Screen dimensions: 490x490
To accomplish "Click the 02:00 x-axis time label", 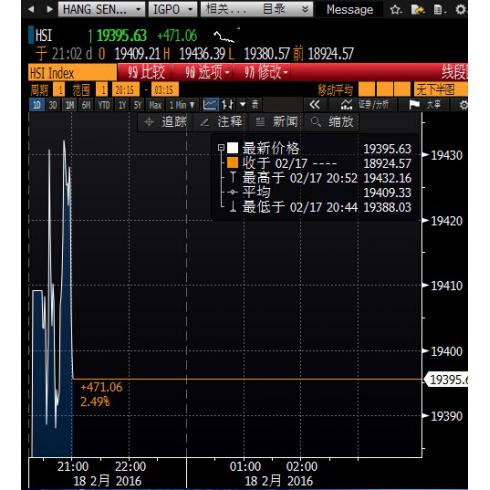I will click(x=302, y=466).
